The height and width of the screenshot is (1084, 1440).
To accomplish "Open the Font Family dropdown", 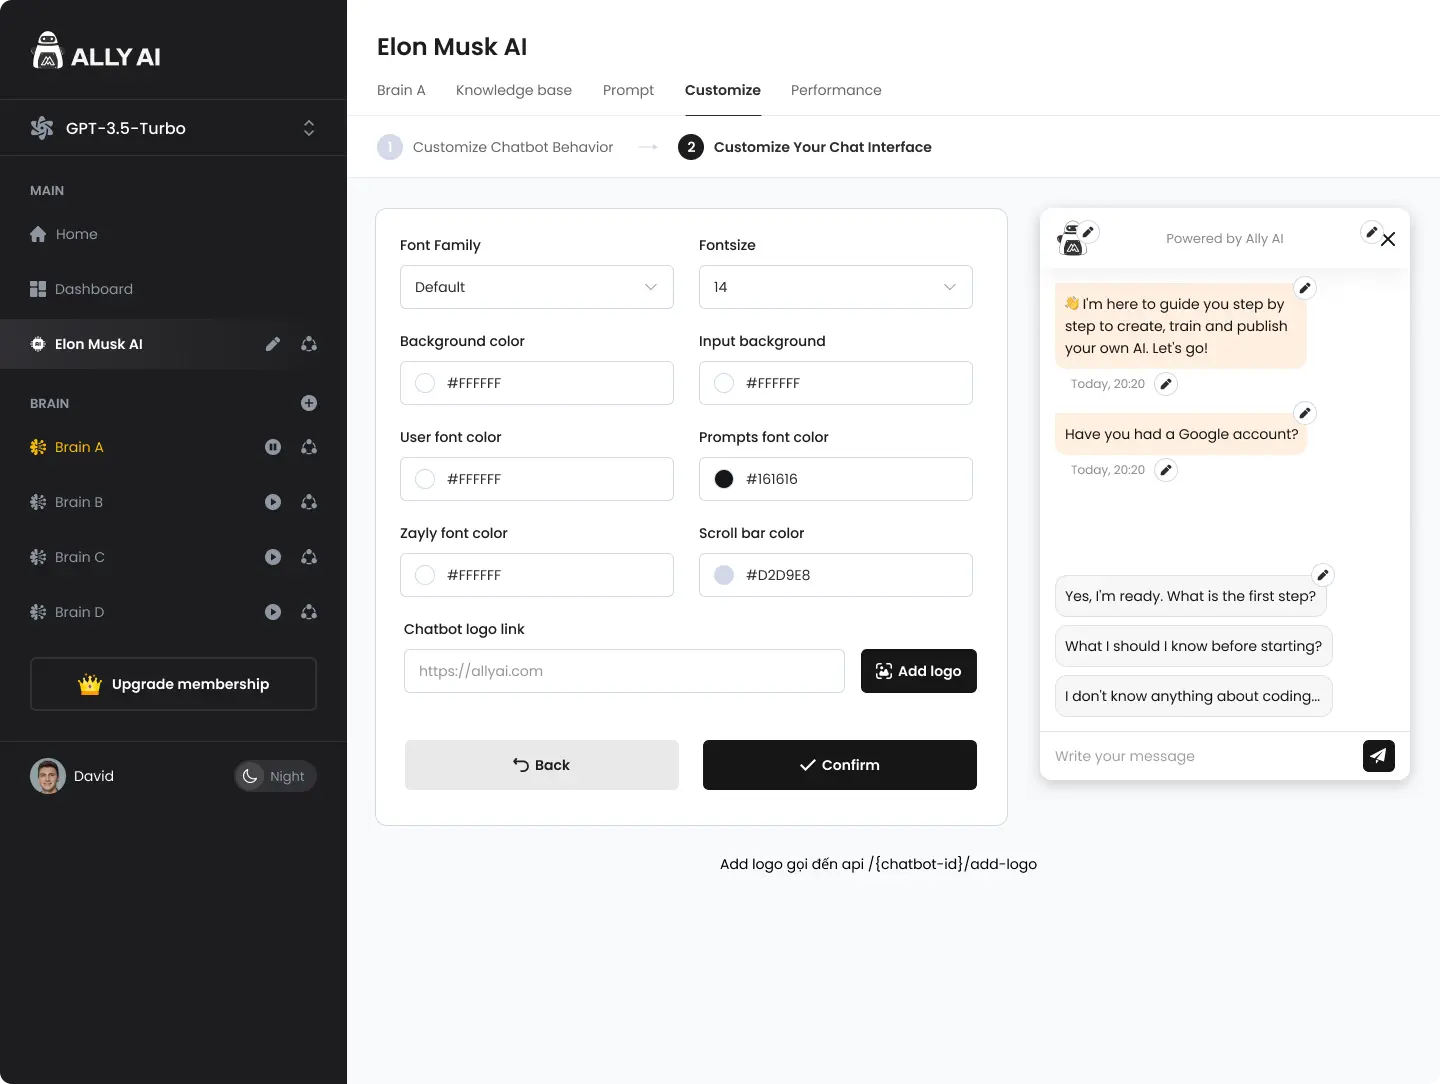I will point(536,287).
